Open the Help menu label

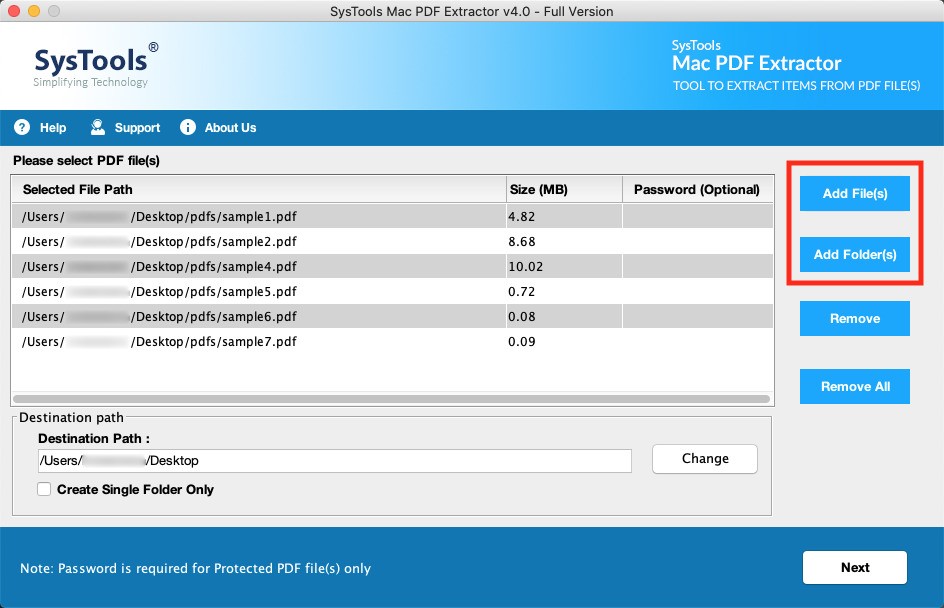pos(53,128)
